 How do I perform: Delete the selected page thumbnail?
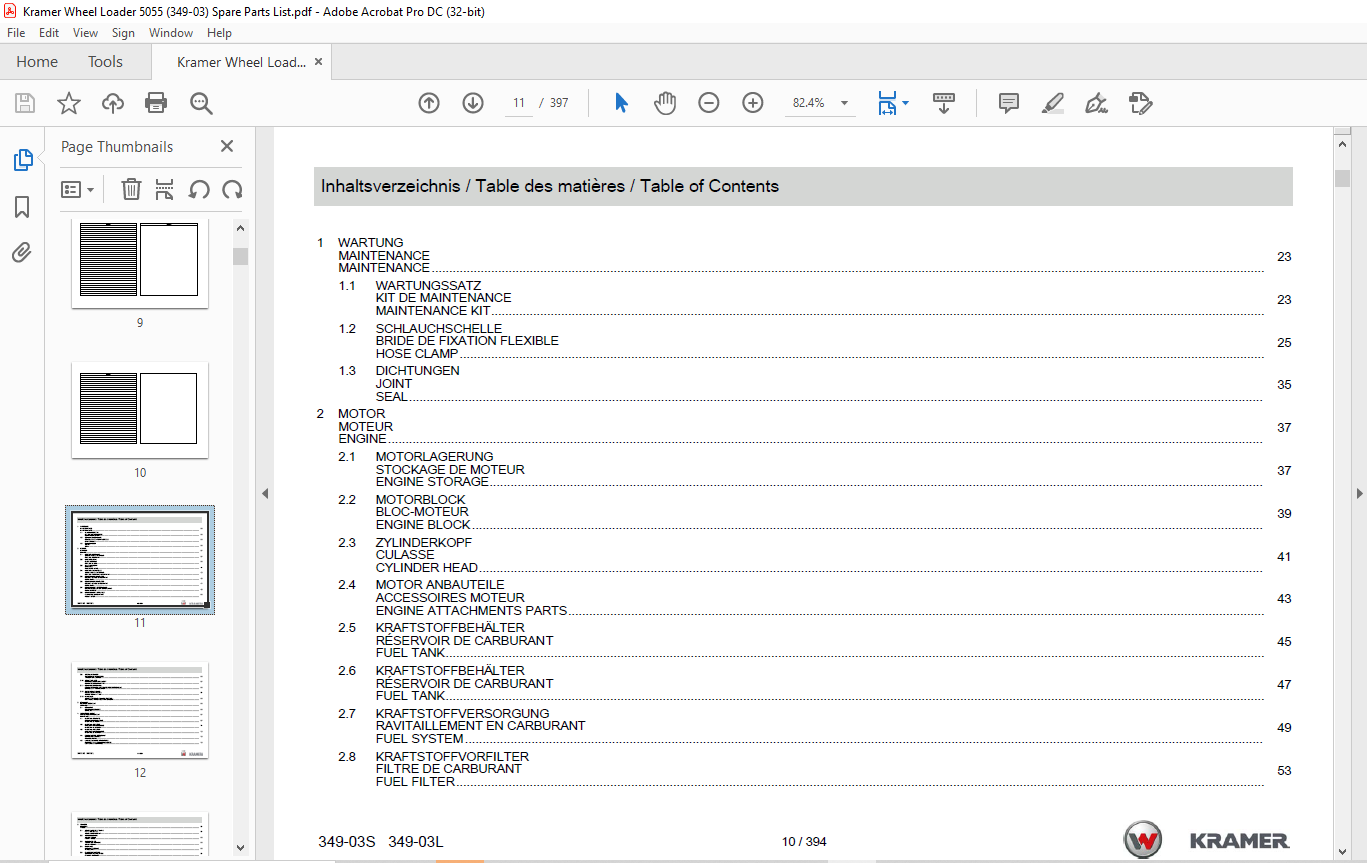[131, 189]
